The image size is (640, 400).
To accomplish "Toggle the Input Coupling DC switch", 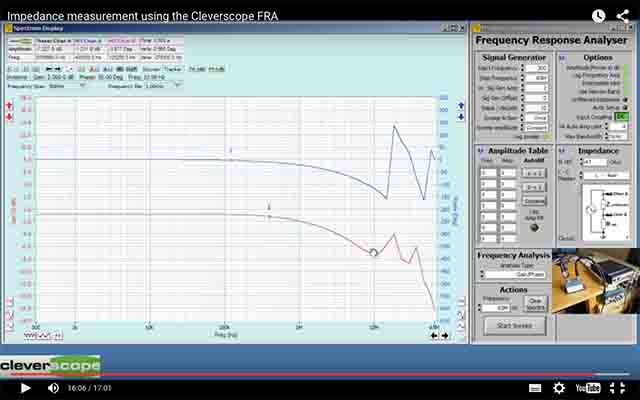I will click(x=621, y=116).
